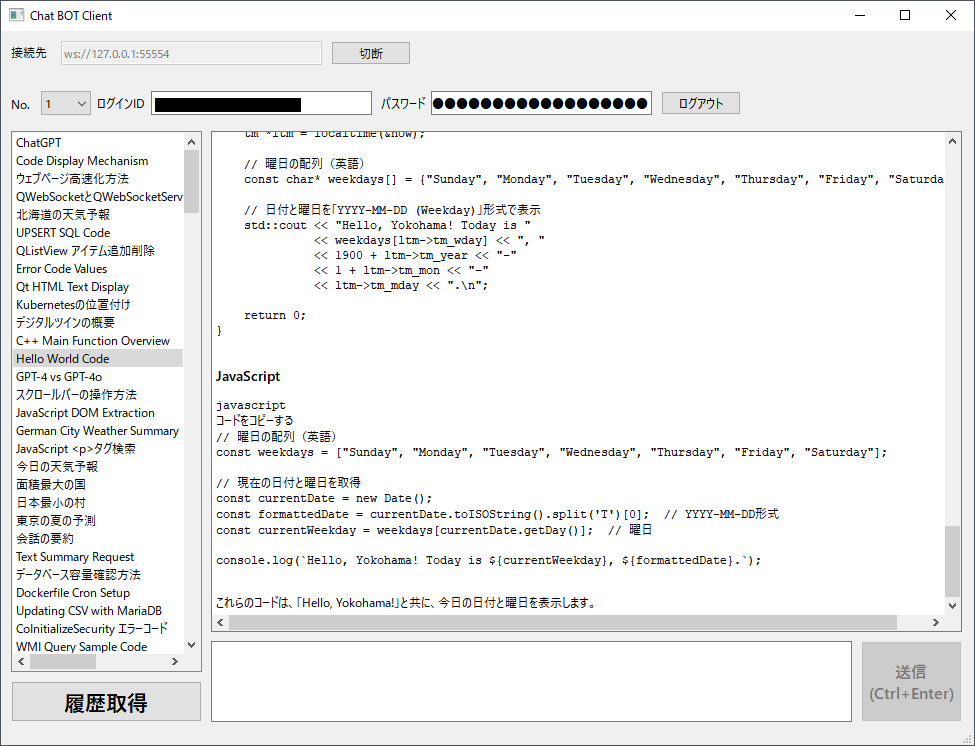Viewport: 975px width, 746px height.
Task: Open the Kubernetesの位置付け history entry
Action: [73, 305]
